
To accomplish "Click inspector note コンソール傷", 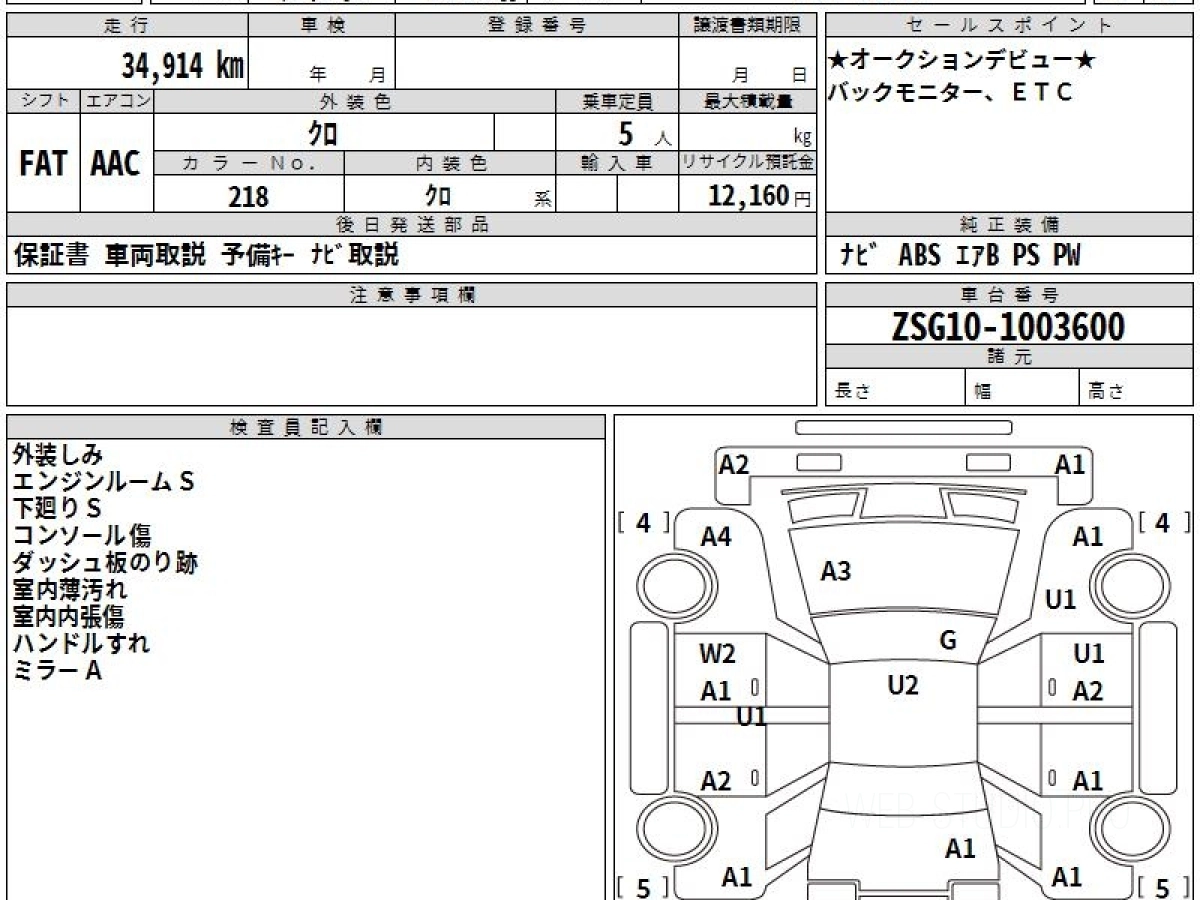I will click(82, 536).
